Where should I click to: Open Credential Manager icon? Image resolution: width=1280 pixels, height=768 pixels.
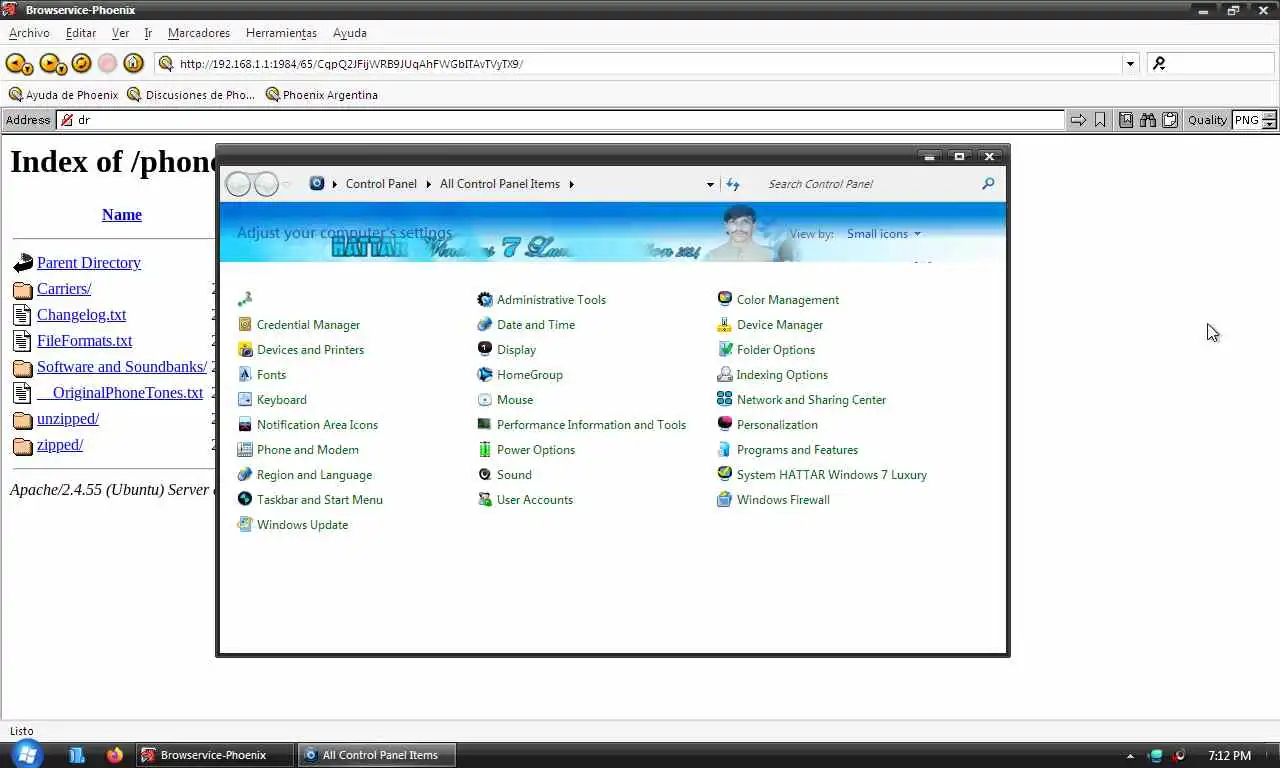click(245, 325)
